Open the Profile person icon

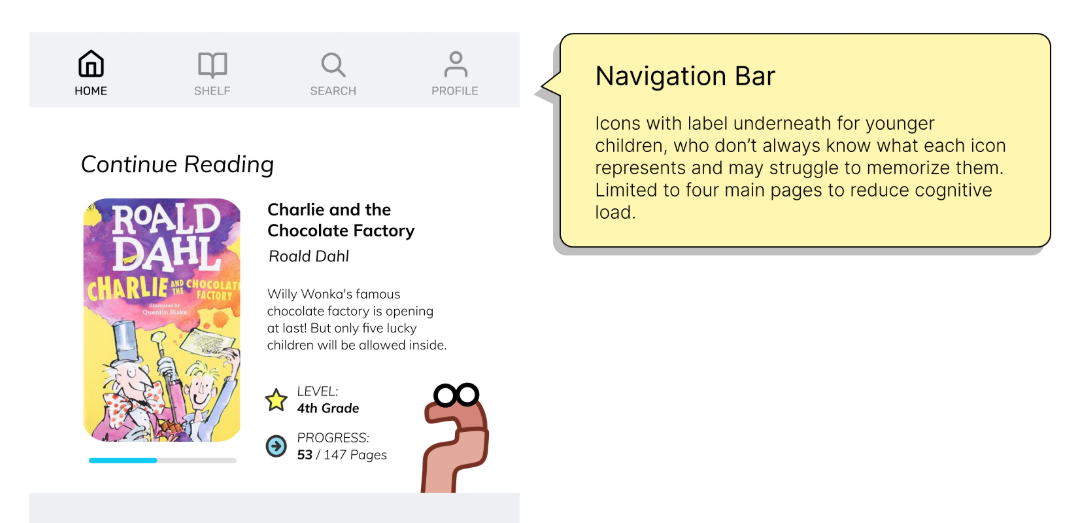click(x=455, y=65)
